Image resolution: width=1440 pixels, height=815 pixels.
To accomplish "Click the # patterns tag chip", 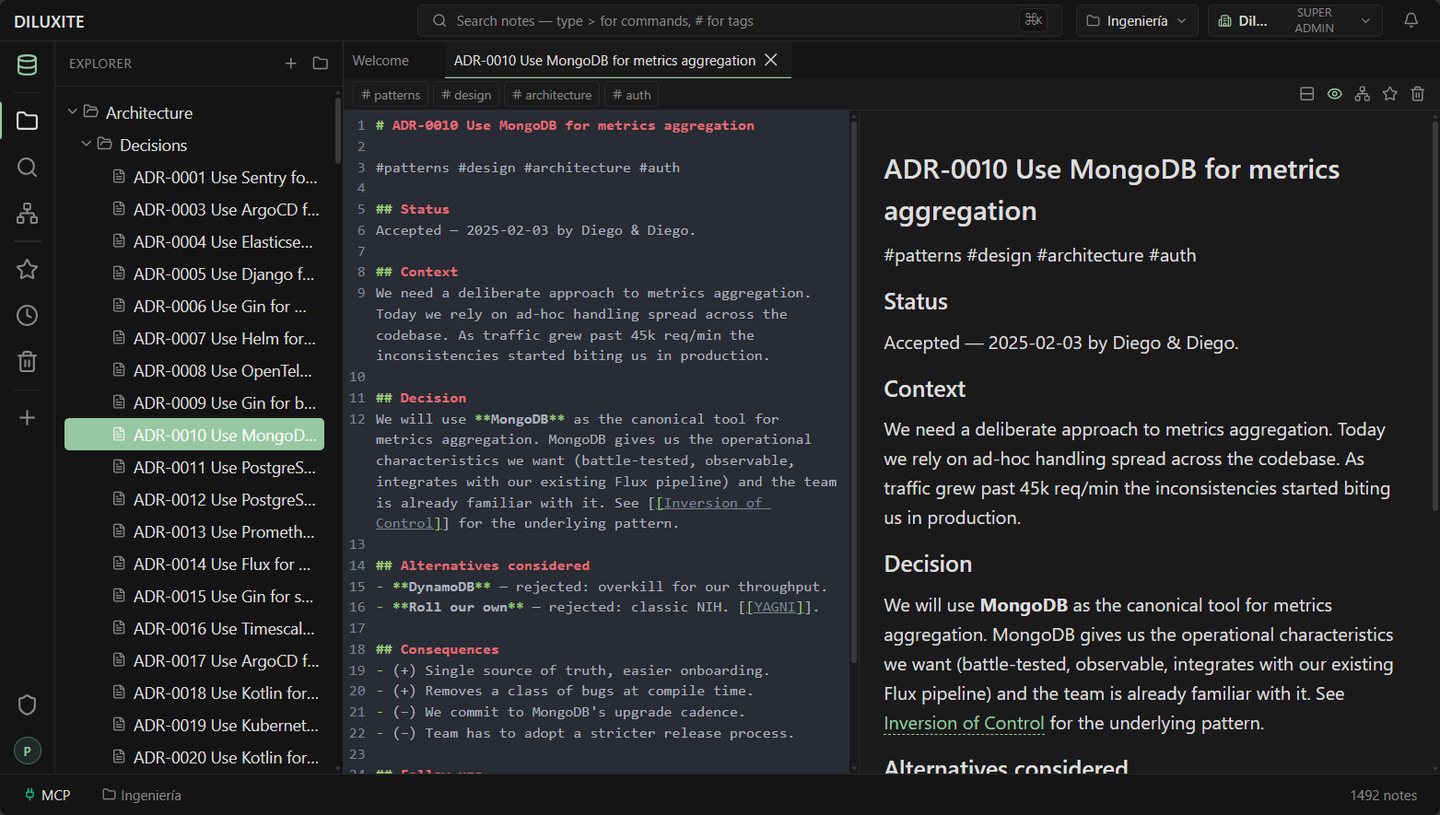I will [391, 95].
